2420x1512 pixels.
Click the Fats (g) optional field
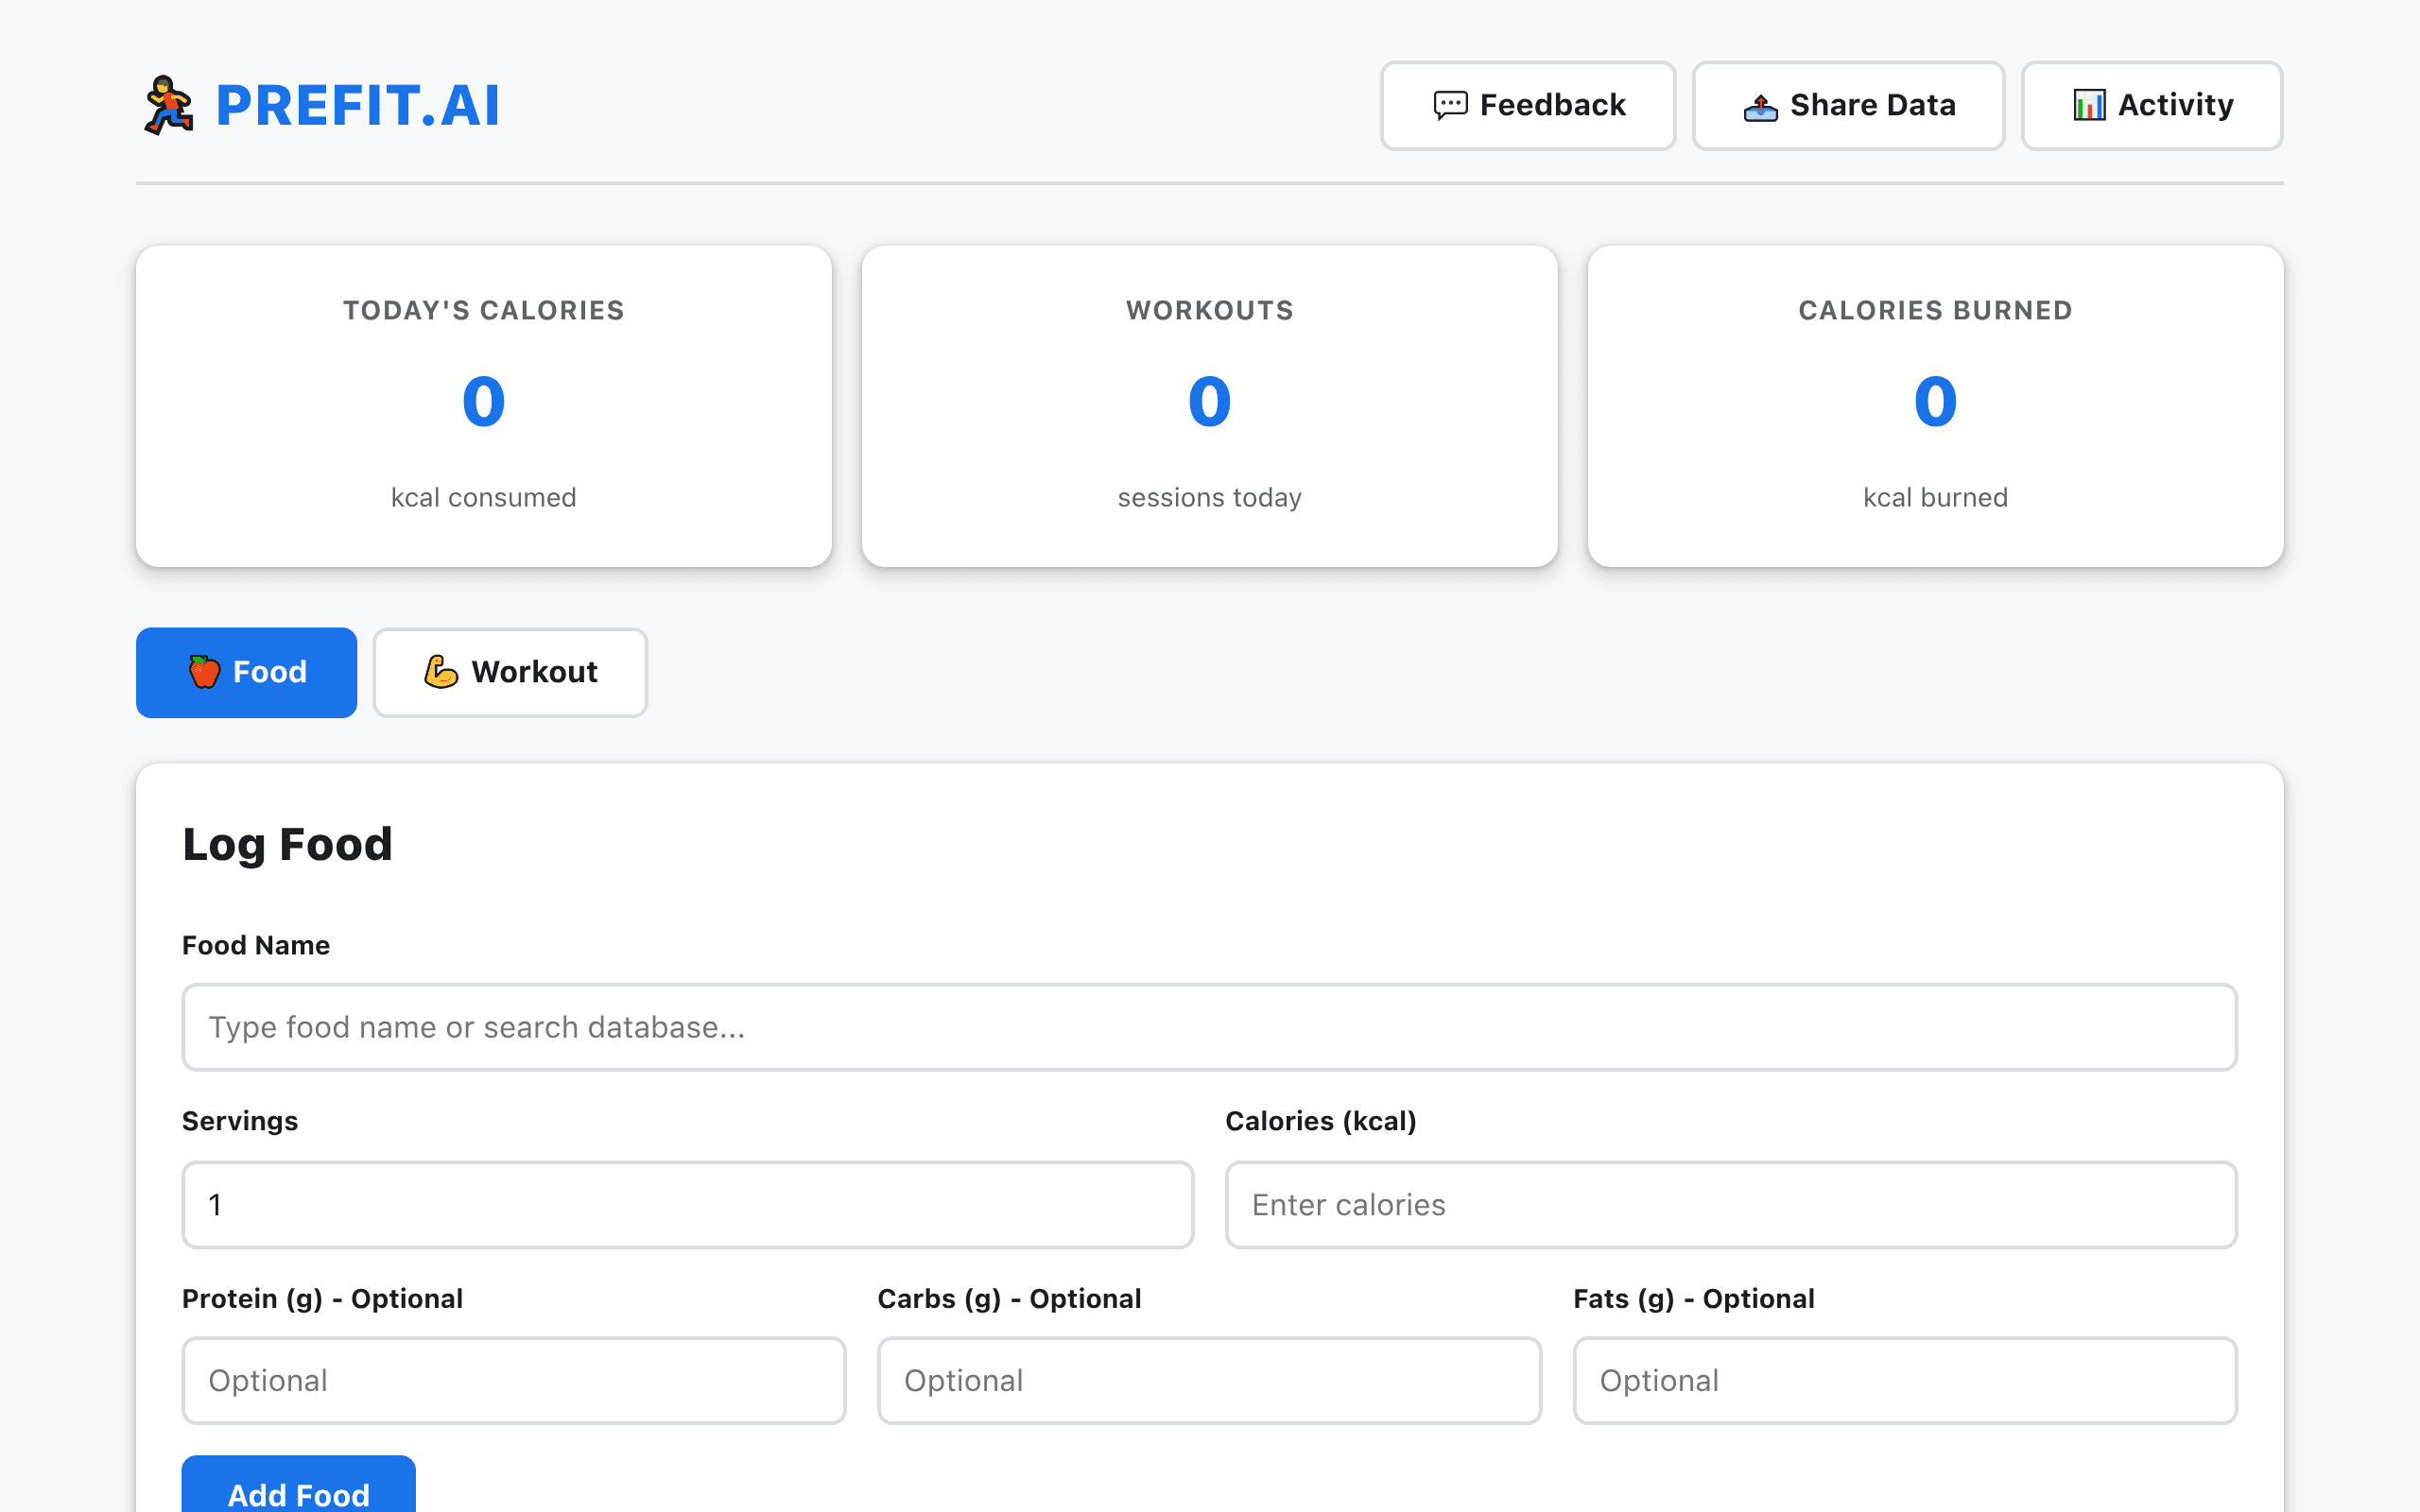(1905, 1380)
